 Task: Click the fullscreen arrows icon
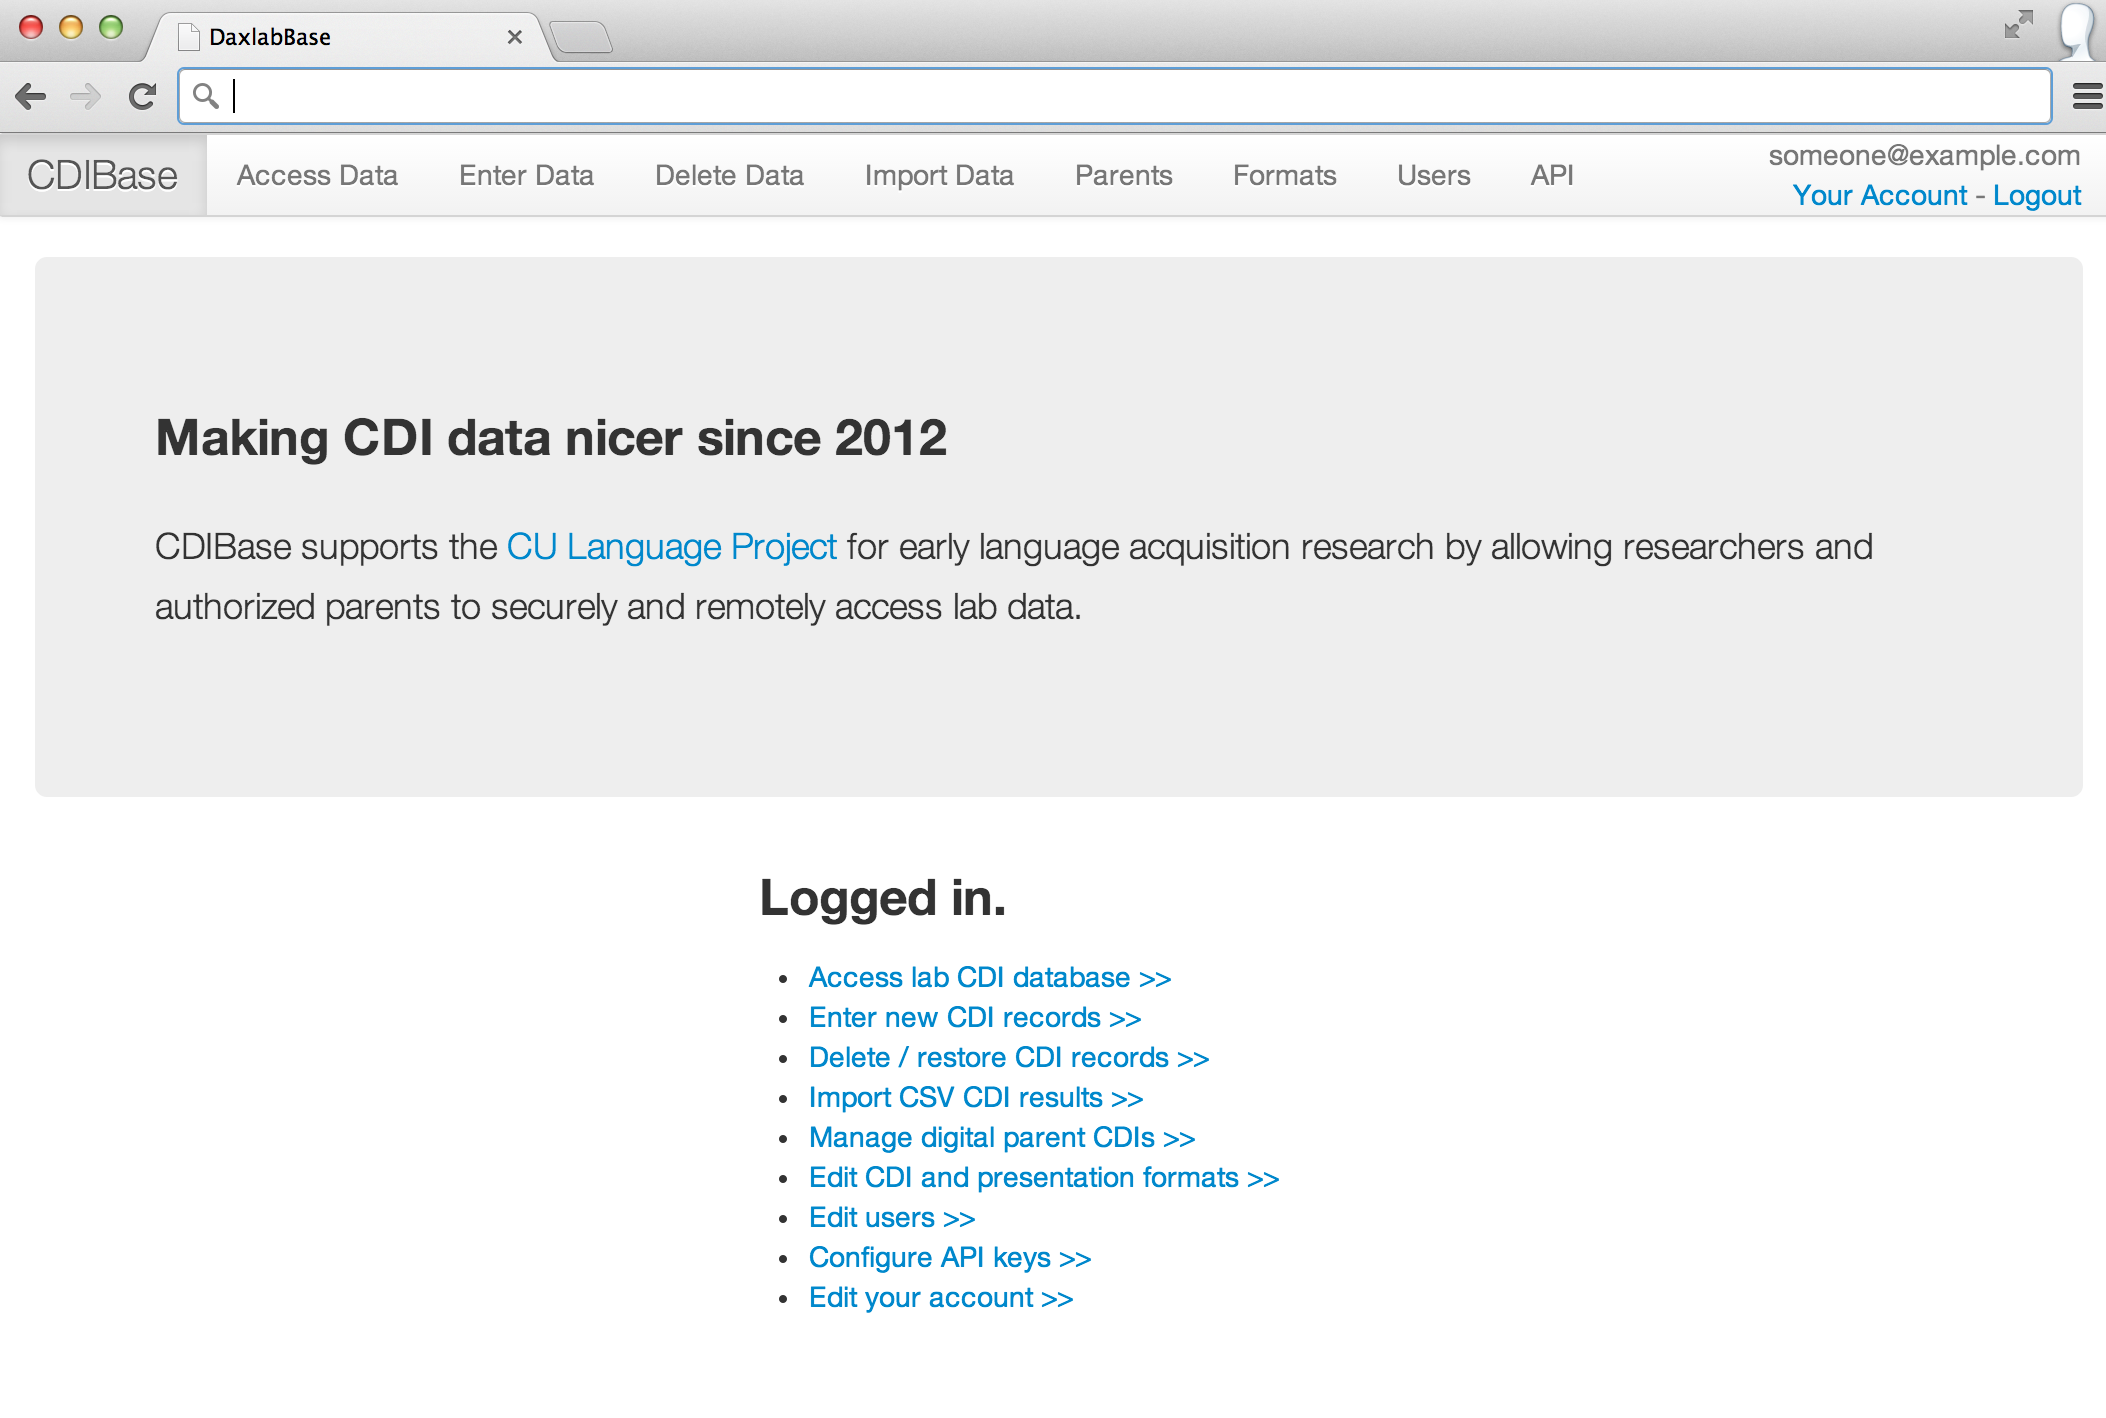[2019, 25]
